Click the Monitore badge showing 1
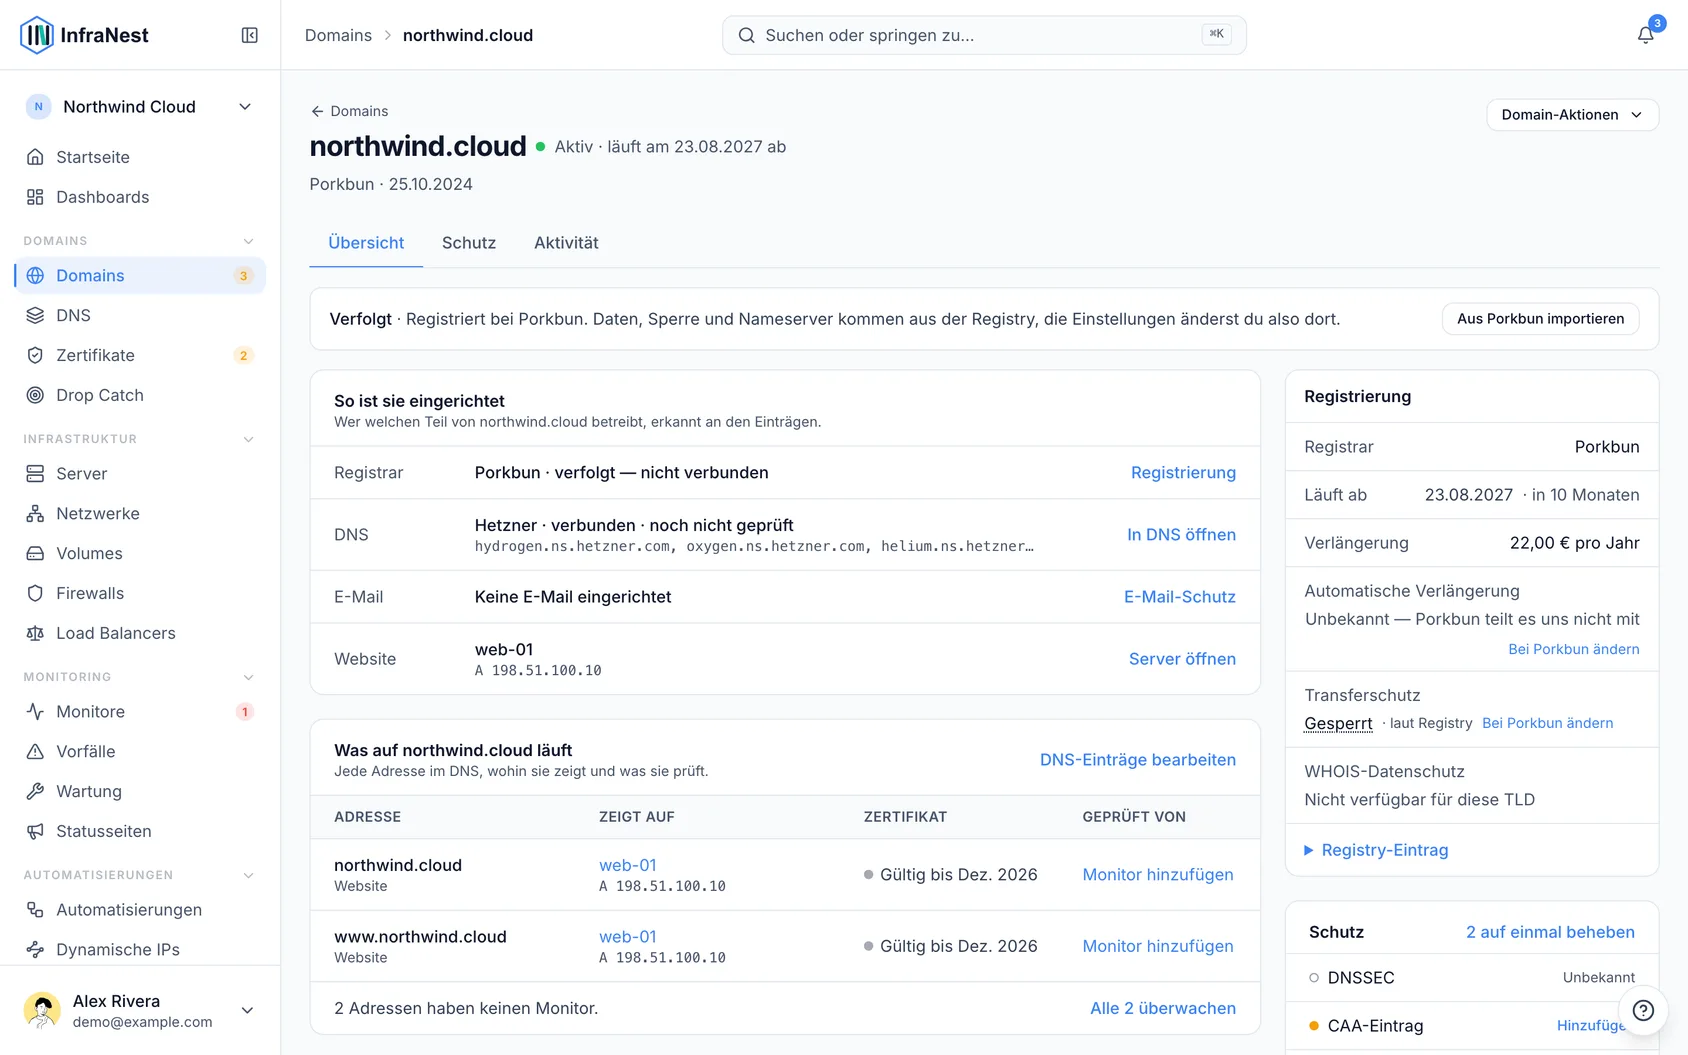The image size is (1688, 1055). point(244,712)
